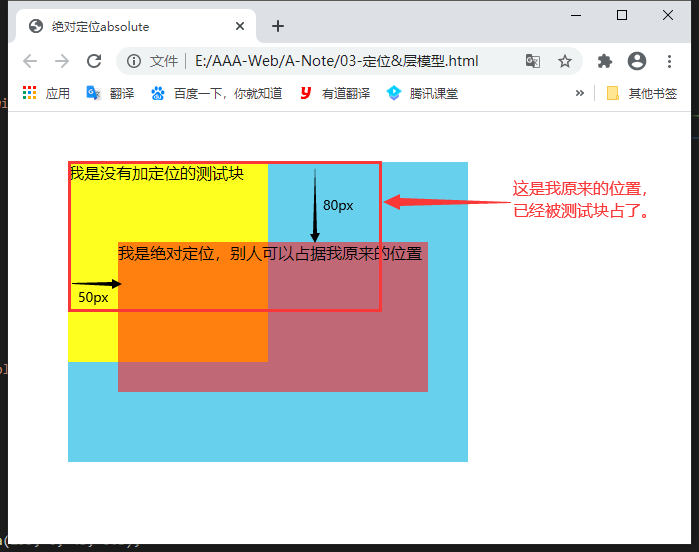Open the 其他书签 folder
The height and width of the screenshot is (552, 699).
(641, 93)
